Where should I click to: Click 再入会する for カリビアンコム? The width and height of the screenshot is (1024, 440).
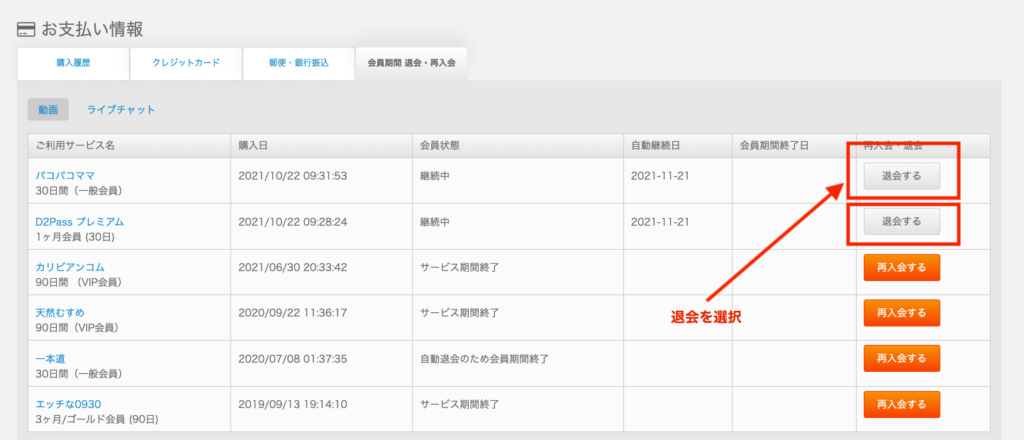point(901,268)
